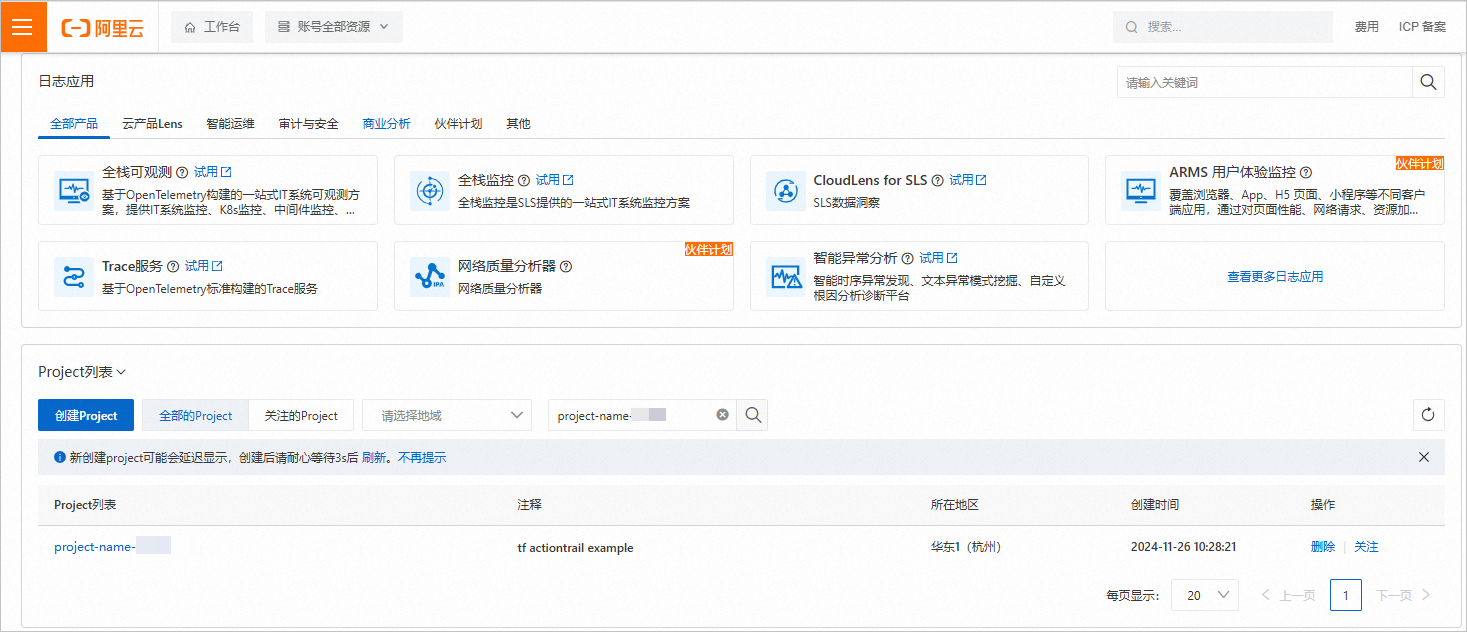Open the 请选择地域 region dropdown
Image resolution: width=1467 pixels, height=632 pixels.
point(447,415)
